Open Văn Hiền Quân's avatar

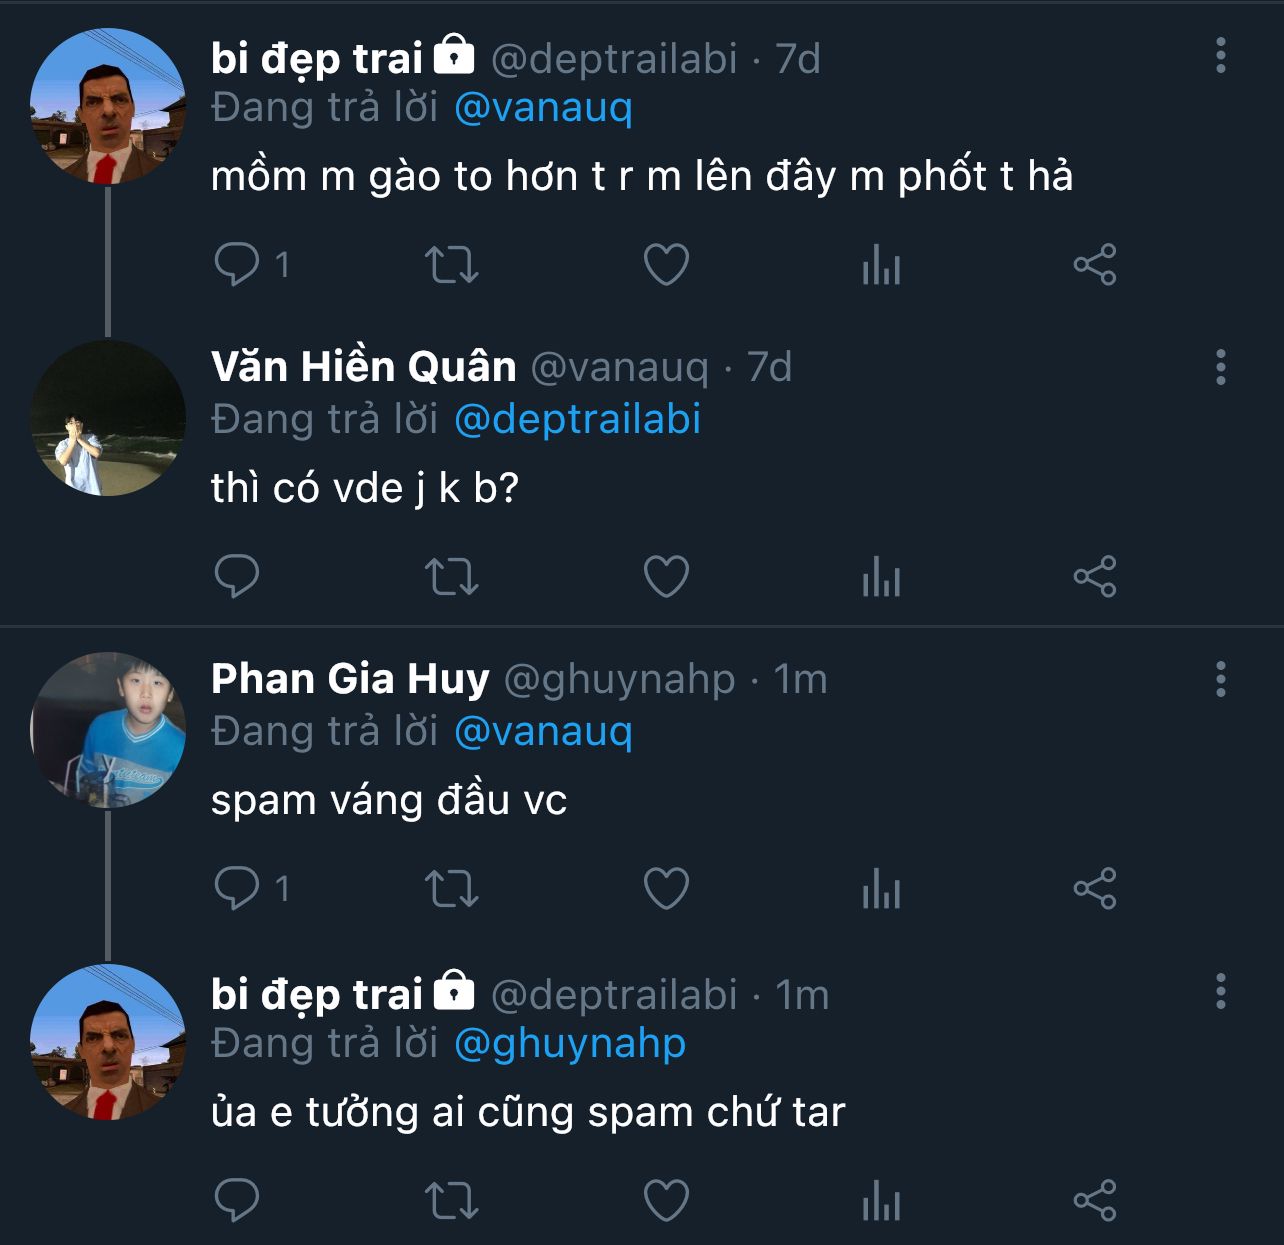point(108,417)
